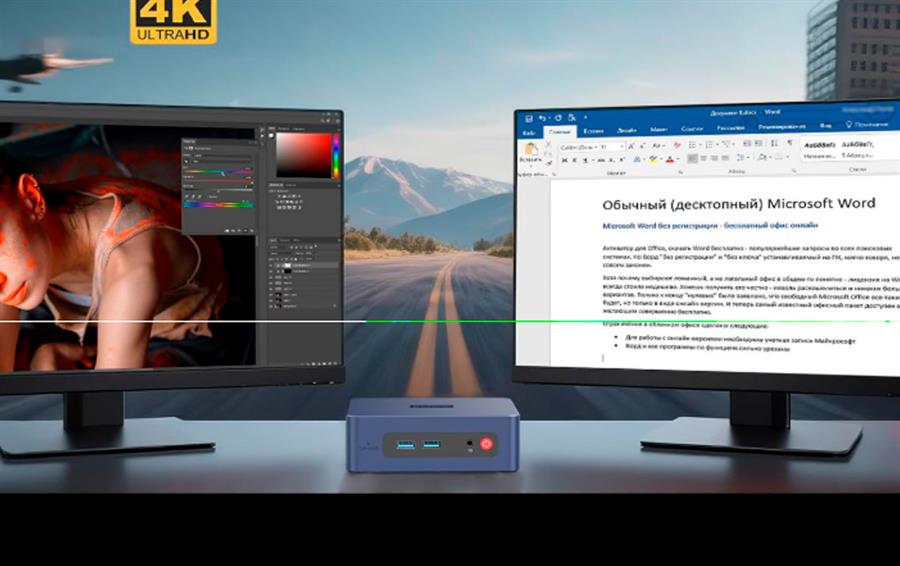The image size is (900, 566).
Task: Open the font name dropdown in Word
Action: 578,146
